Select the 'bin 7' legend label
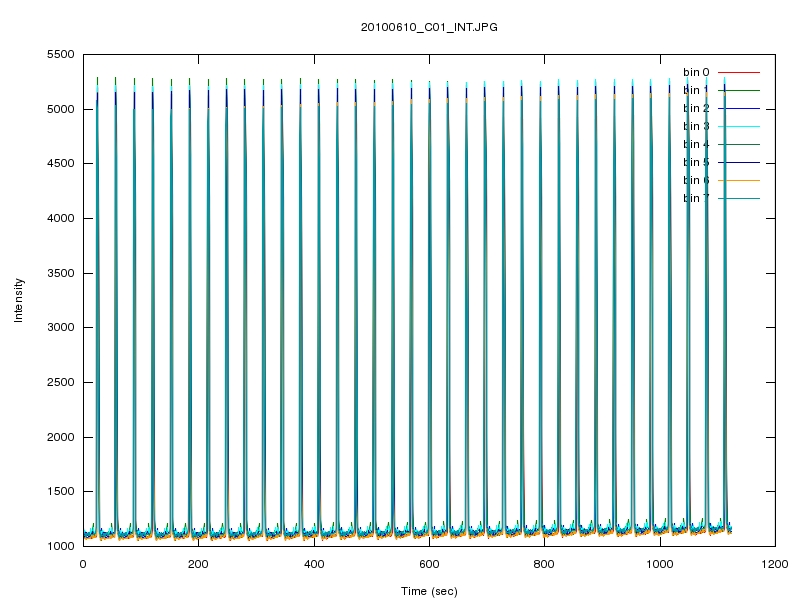This screenshot has height=600, width=800. (x=696, y=198)
